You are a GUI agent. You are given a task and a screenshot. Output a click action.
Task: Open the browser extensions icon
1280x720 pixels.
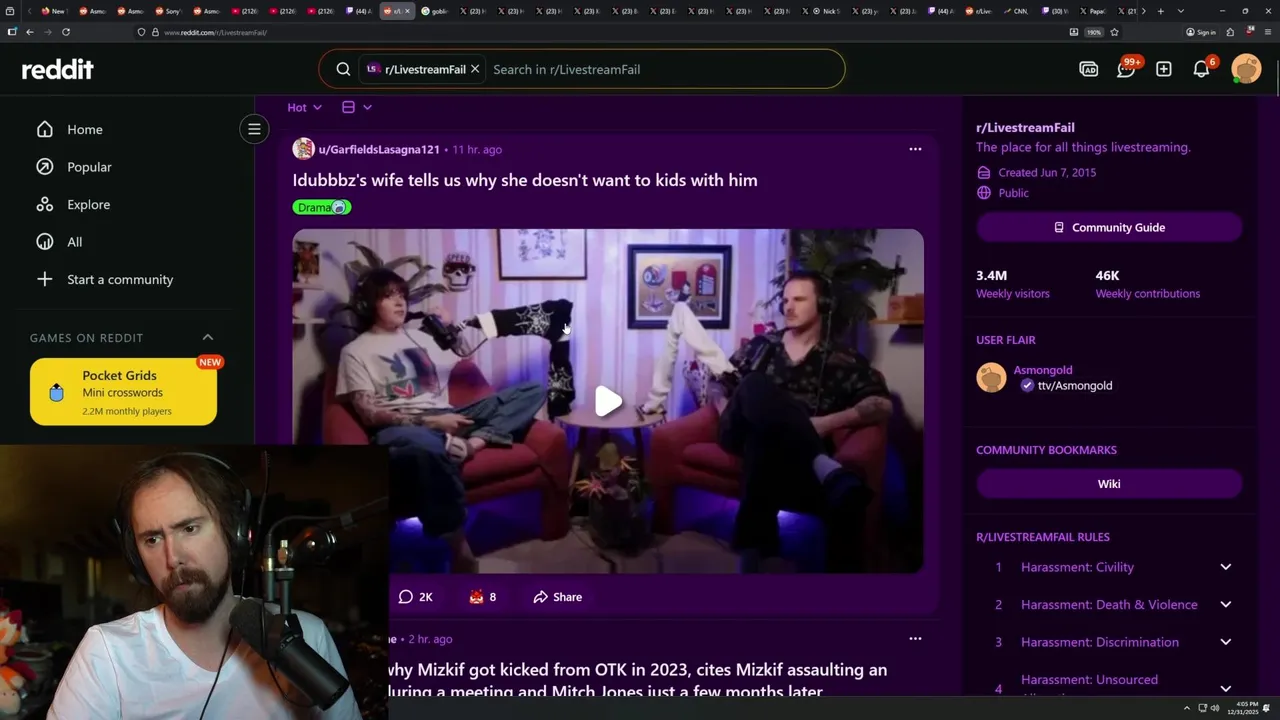(x=1230, y=32)
